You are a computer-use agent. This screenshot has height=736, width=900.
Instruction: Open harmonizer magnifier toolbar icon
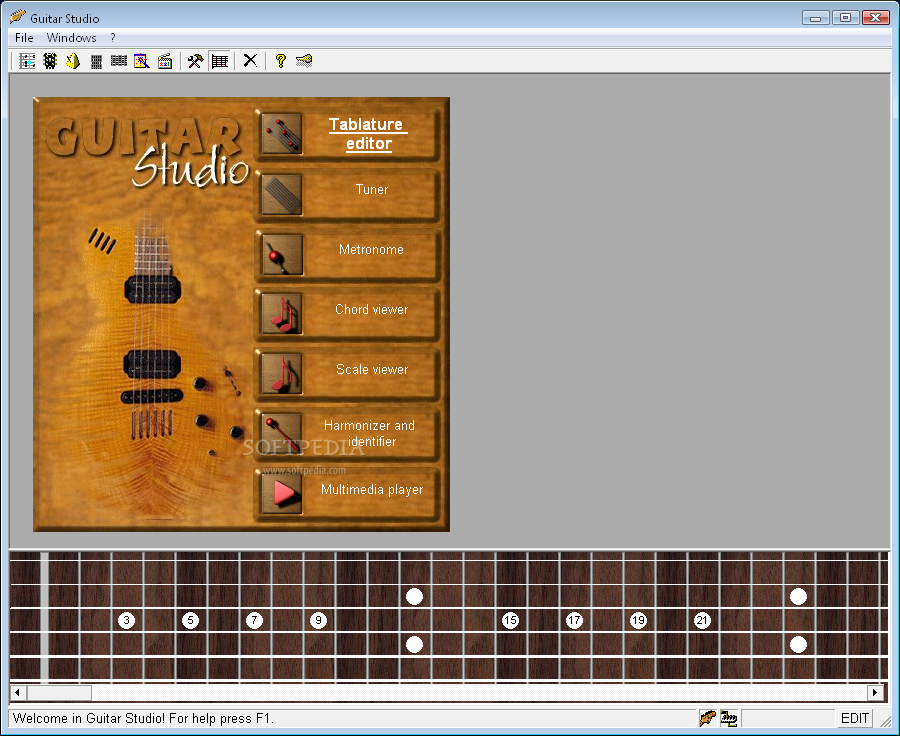tap(142, 61)
